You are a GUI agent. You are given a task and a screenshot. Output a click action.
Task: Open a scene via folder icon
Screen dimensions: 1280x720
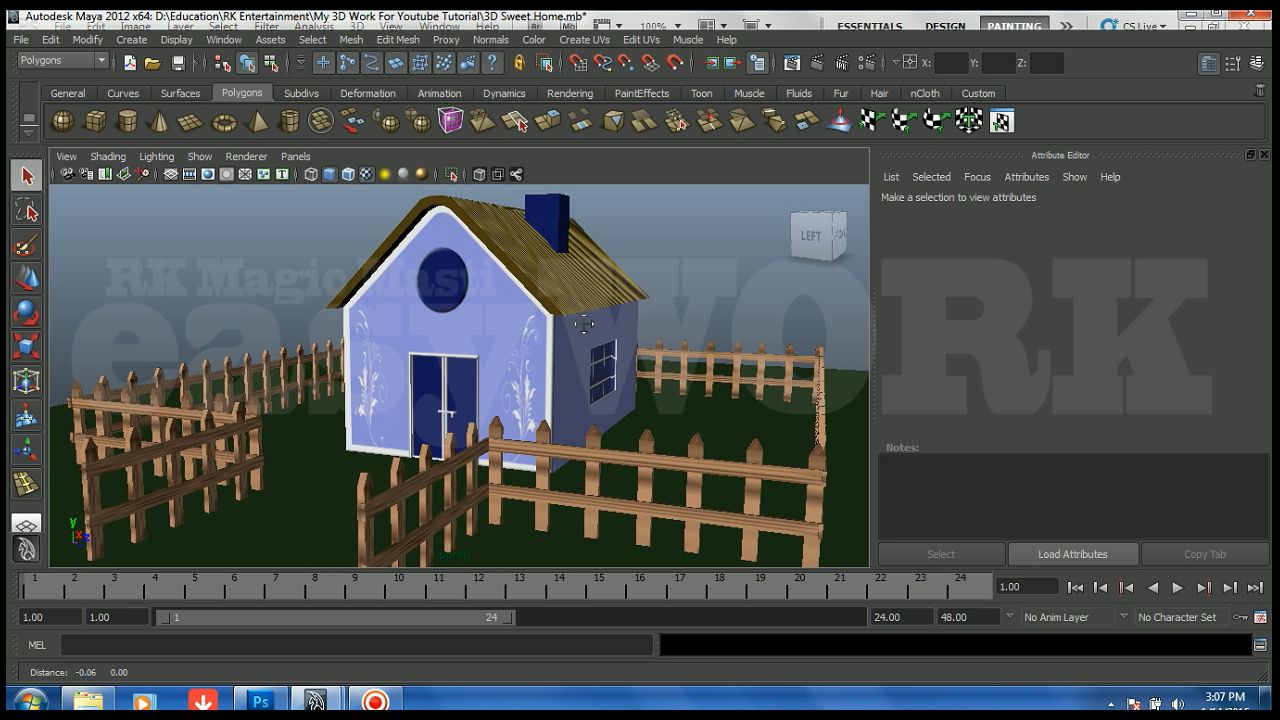153,63
